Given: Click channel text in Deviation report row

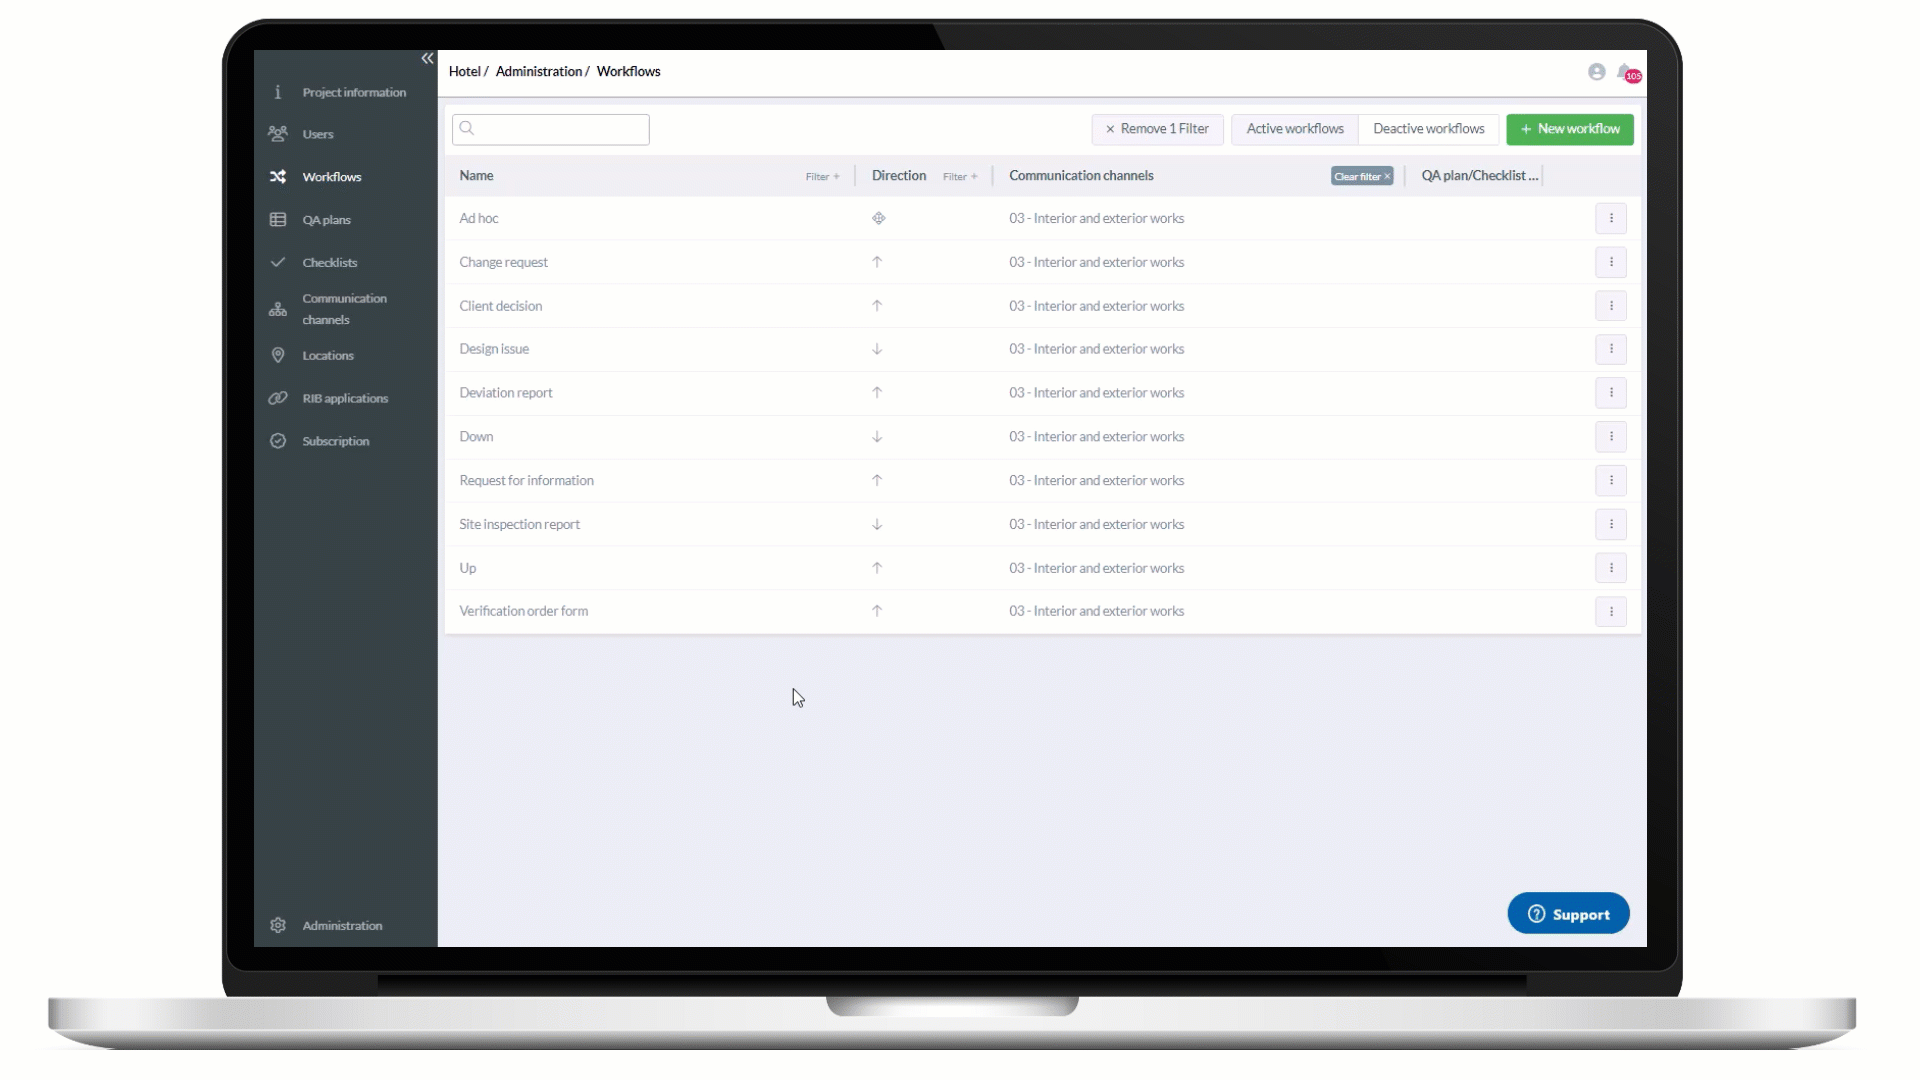Looking at the screenshot, I should 1096,393.
